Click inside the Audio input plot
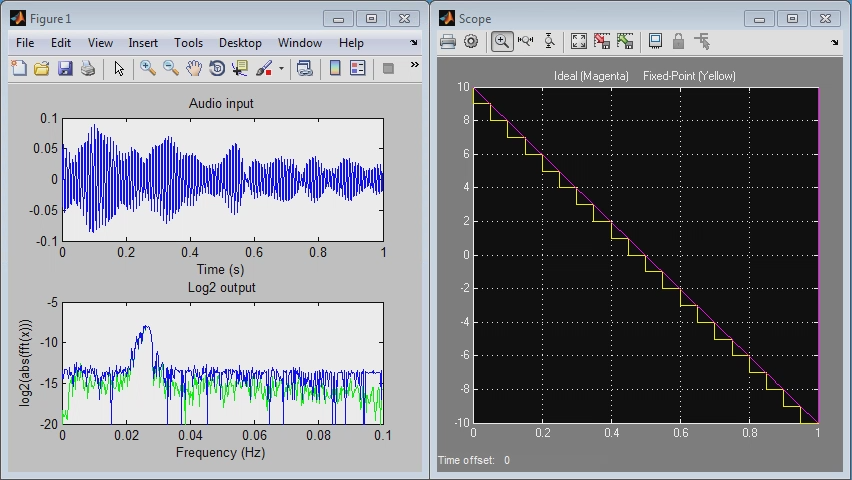Screen dimensions: 852x480 tap(222, 179)
